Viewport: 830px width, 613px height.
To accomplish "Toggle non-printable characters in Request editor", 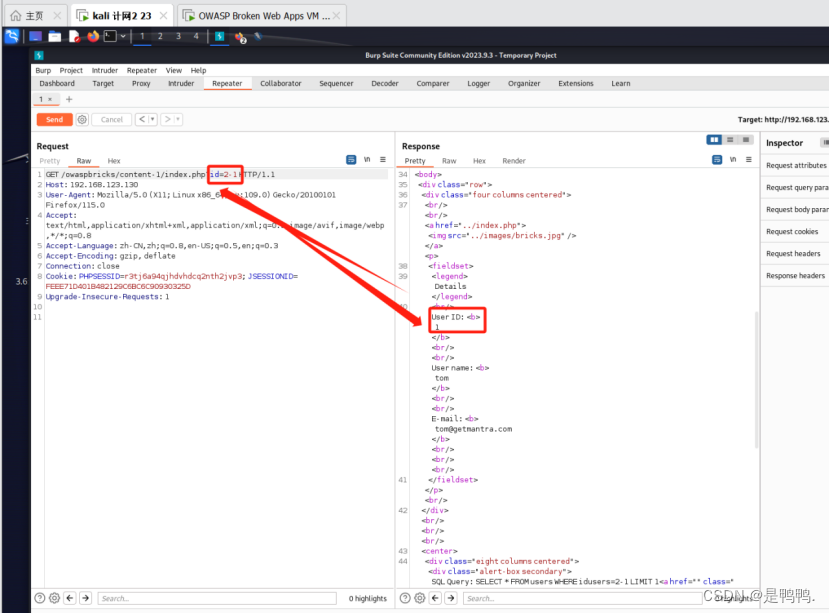I will (x=367, y=160).
